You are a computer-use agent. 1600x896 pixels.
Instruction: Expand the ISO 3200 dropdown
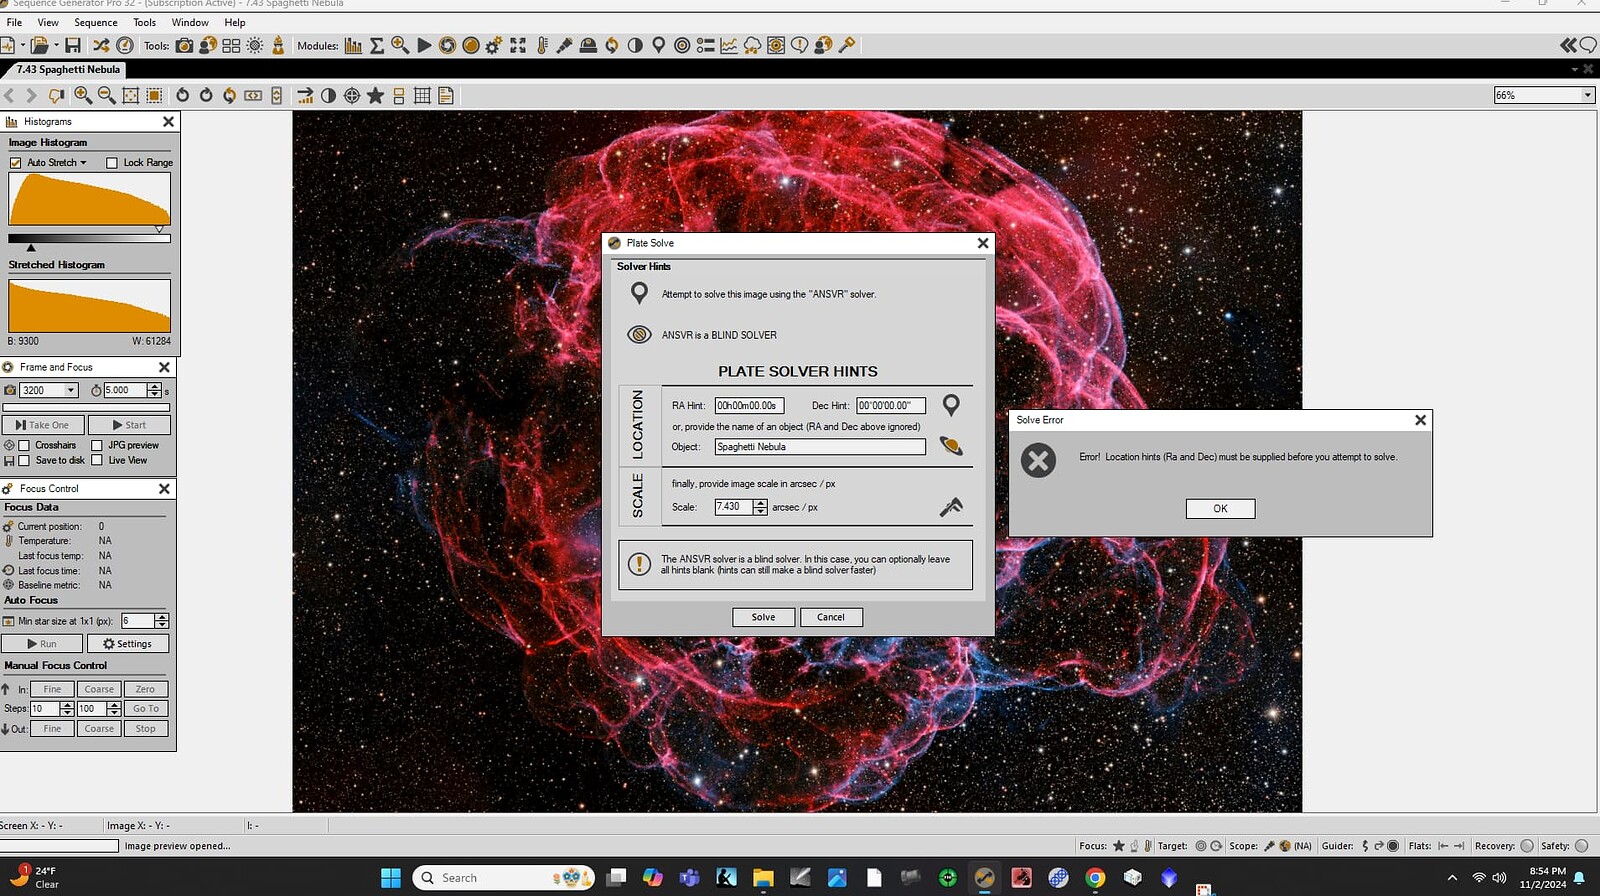pos(71,390)
